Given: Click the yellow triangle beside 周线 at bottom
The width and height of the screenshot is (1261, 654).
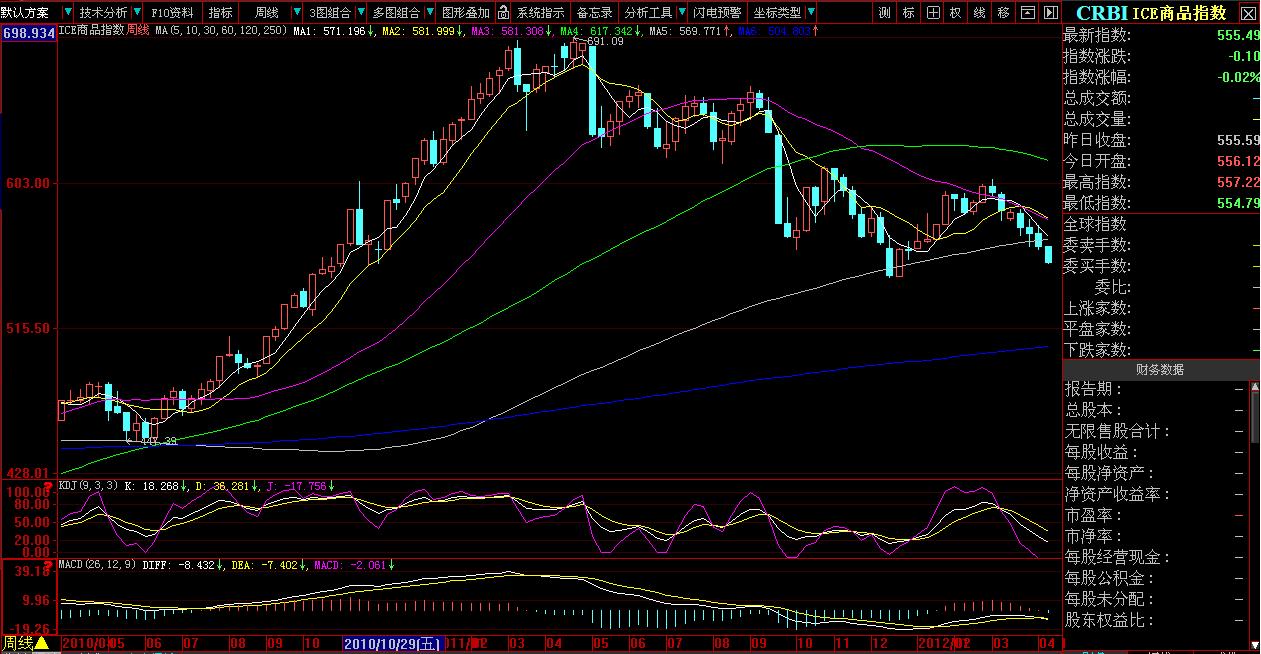Looking at the screenshot, I should (42, 643).
